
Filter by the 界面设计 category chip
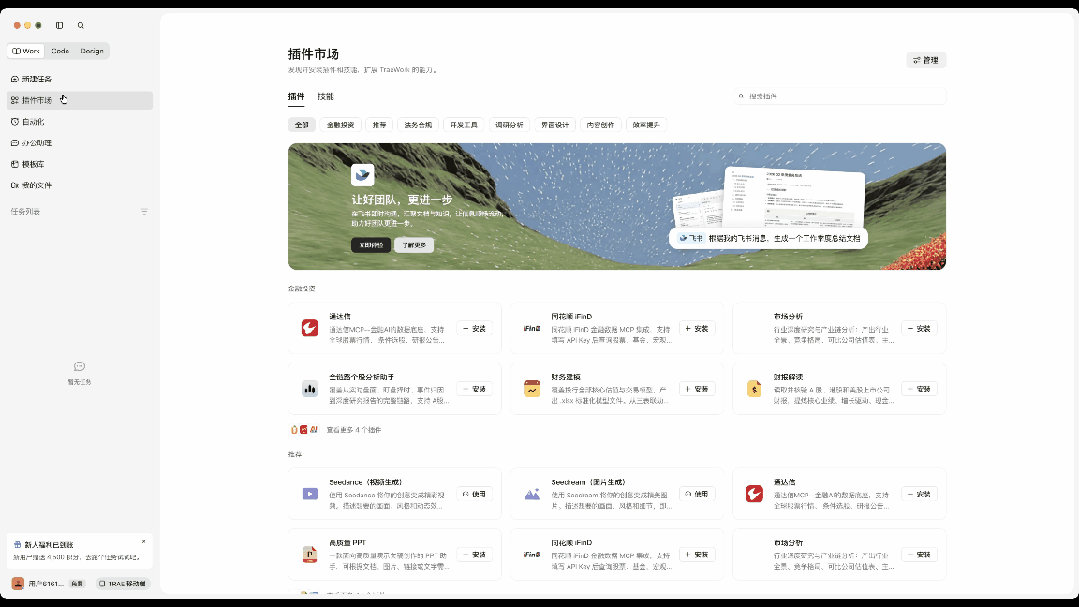[x=555, y=125]
